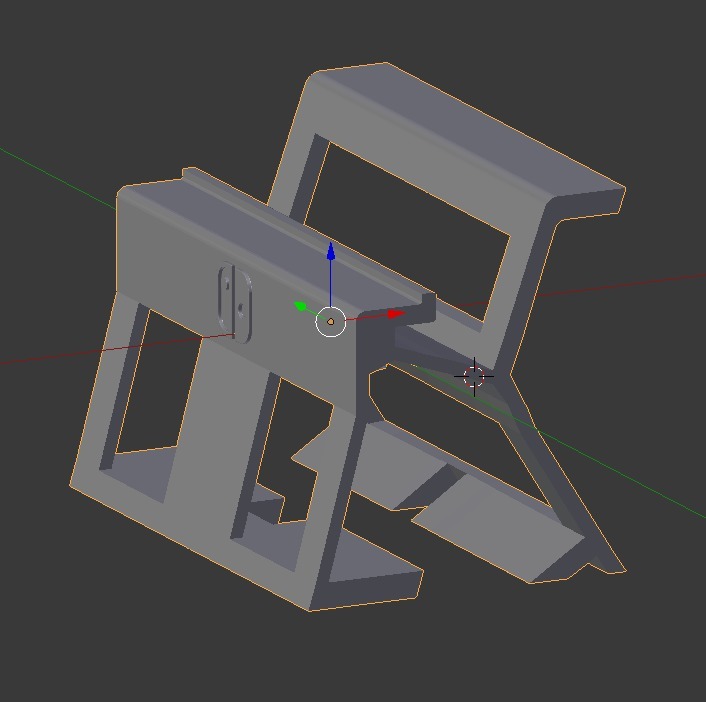Click the 3D cursor crosshair
Screen dimensions: 706x702
click(474, 376)
